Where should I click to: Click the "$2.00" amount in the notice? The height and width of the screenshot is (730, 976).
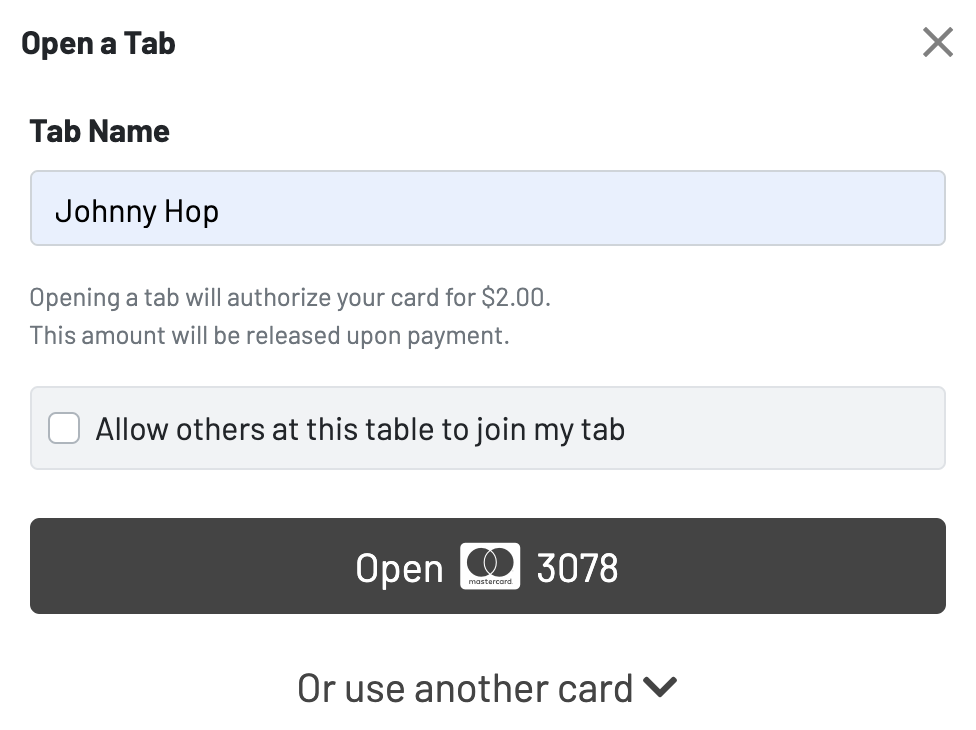pos(515,297)
